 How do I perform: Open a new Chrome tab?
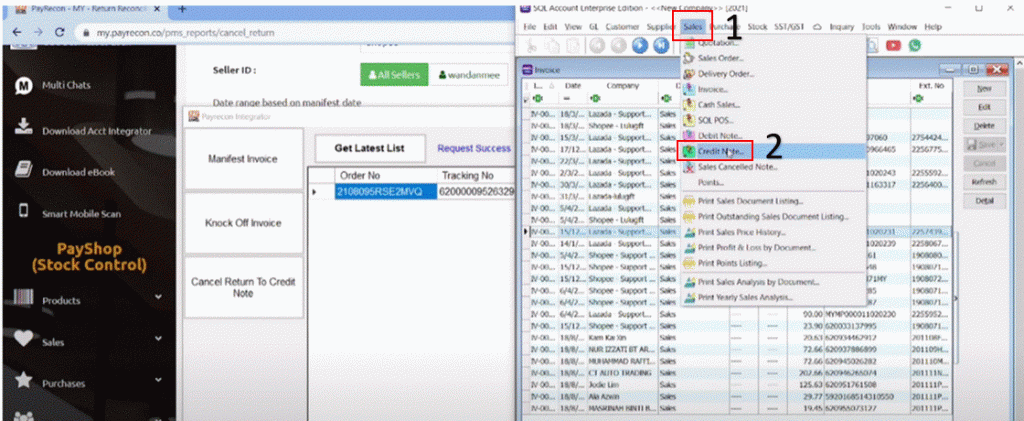point(182,9)
